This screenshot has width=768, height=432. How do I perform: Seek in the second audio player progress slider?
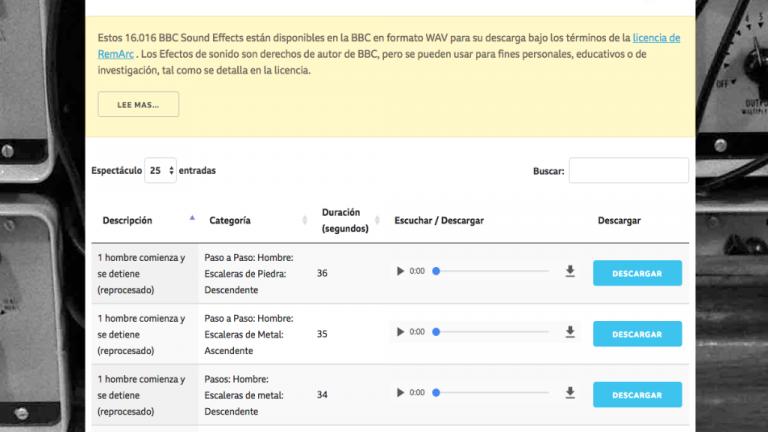(x=492, y=332)
